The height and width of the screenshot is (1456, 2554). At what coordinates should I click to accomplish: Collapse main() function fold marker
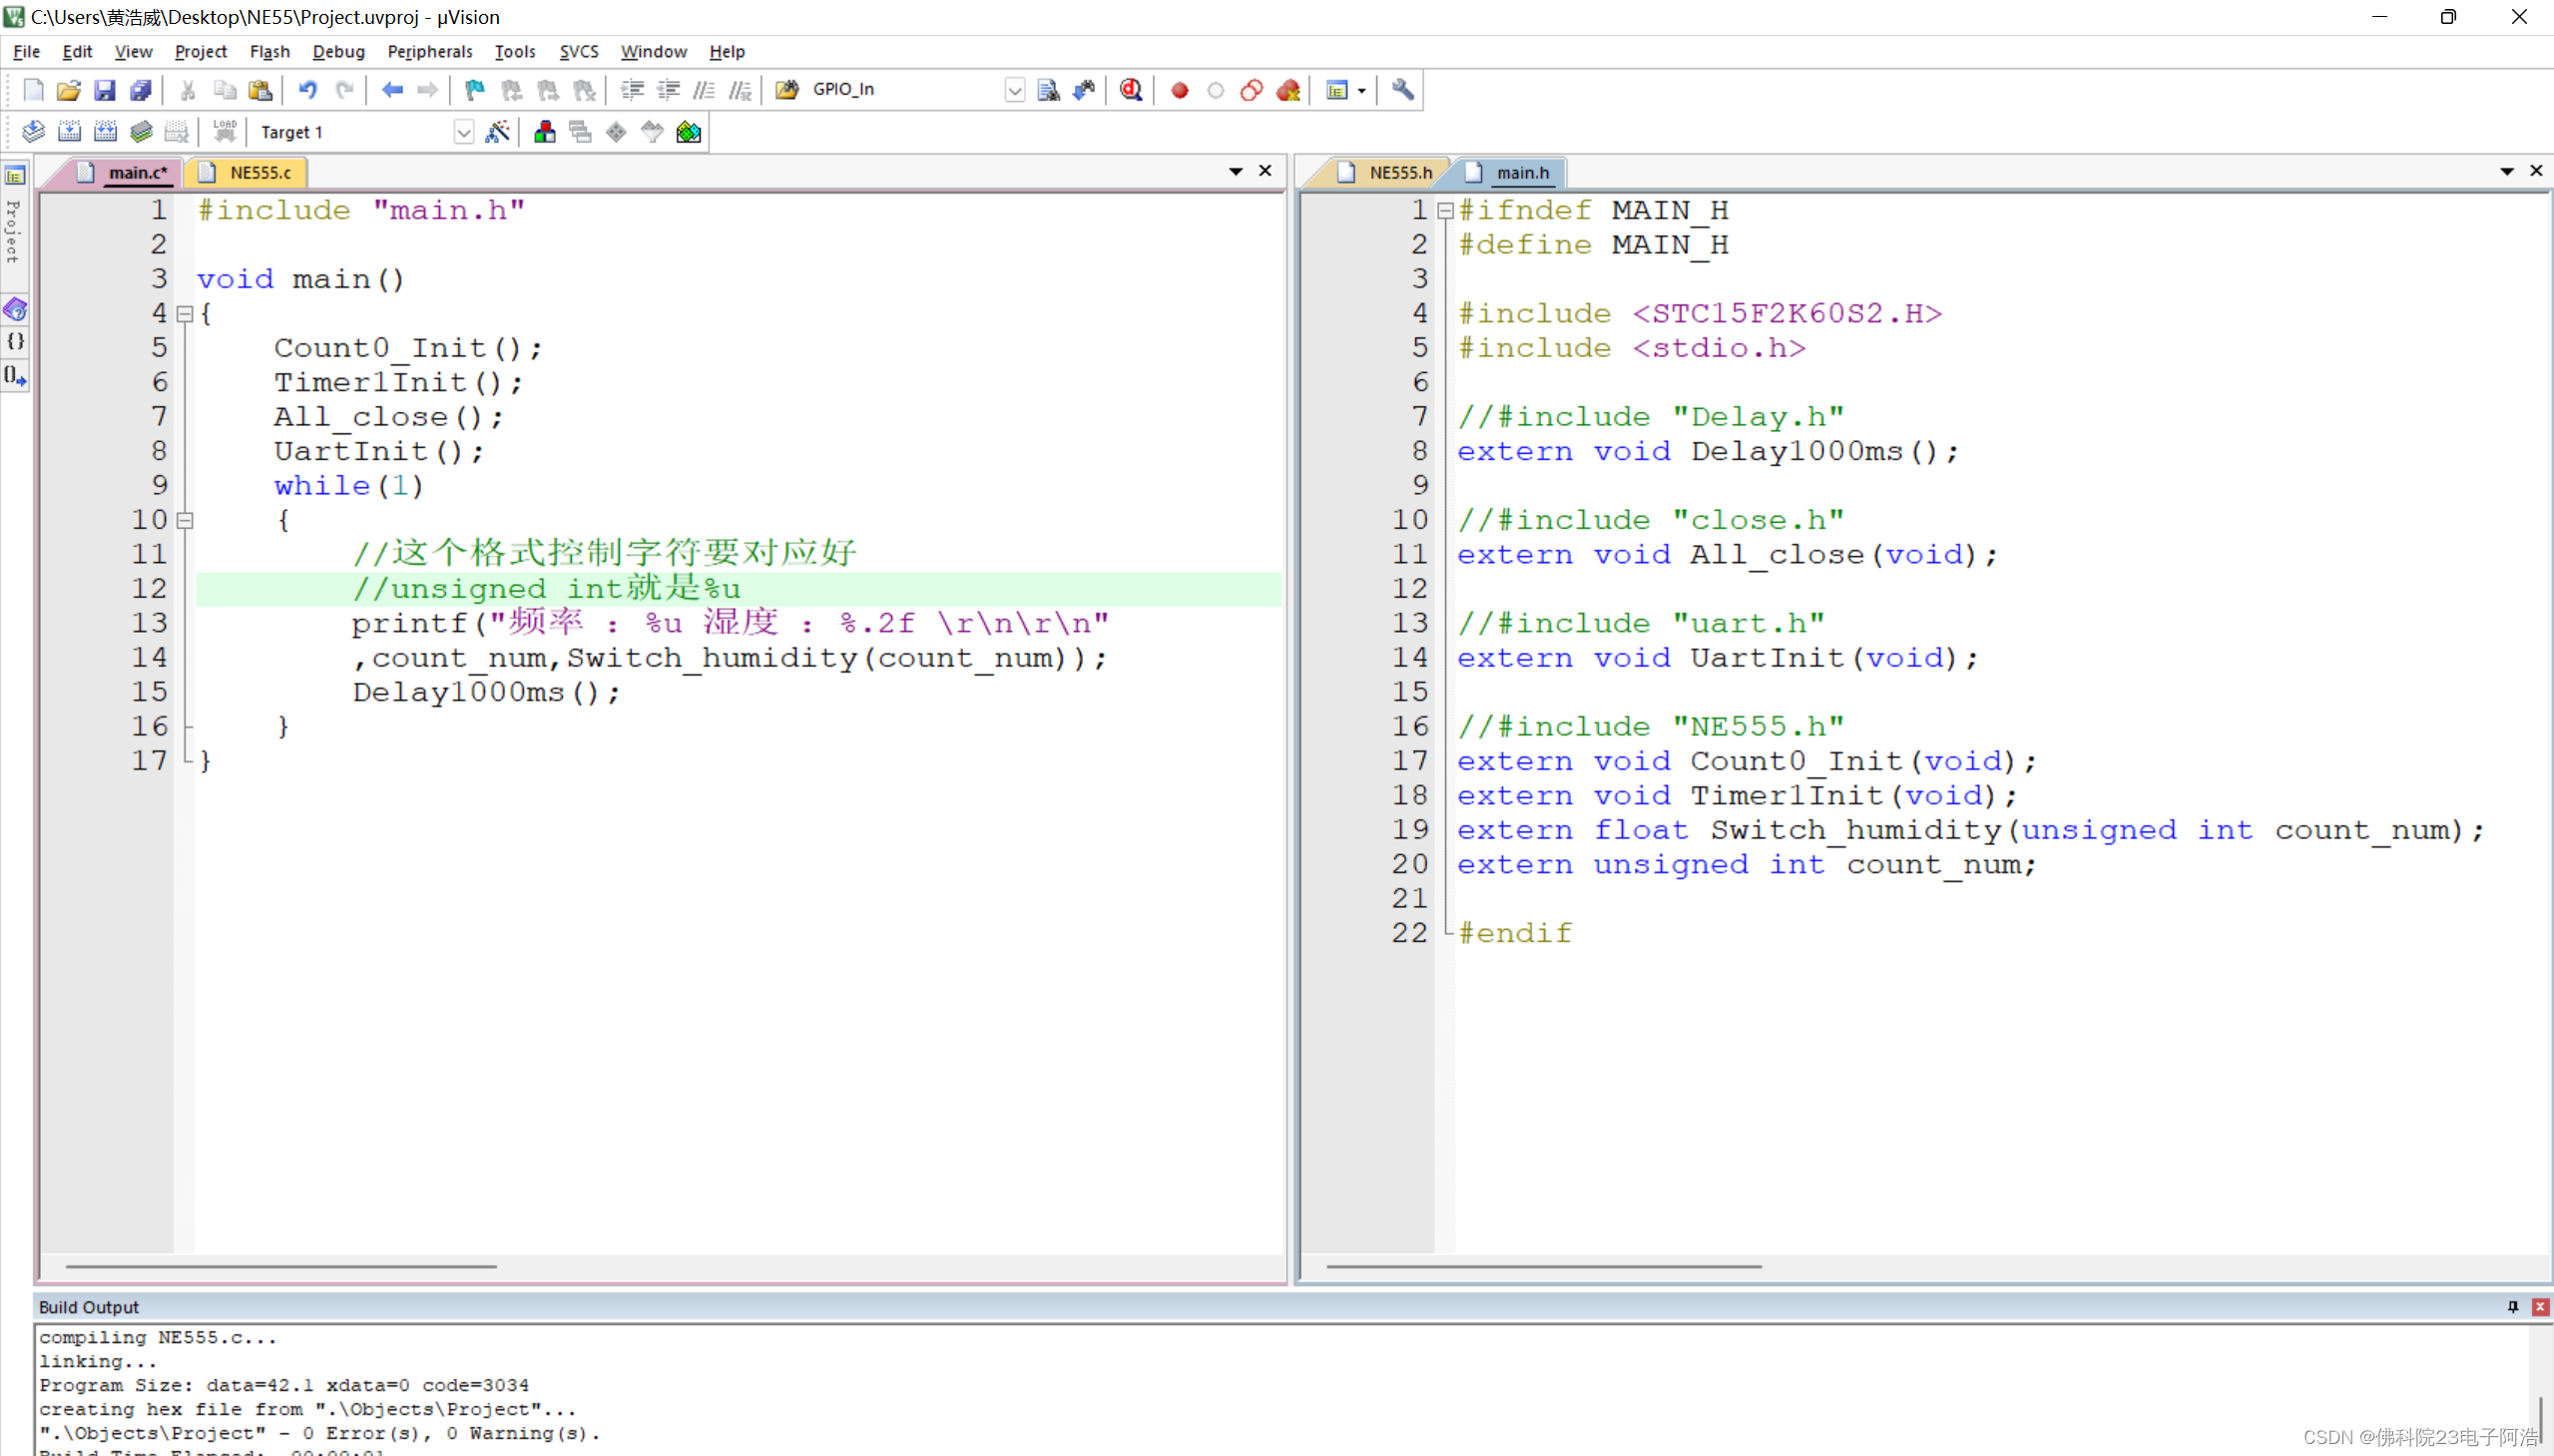coord(184,314)
